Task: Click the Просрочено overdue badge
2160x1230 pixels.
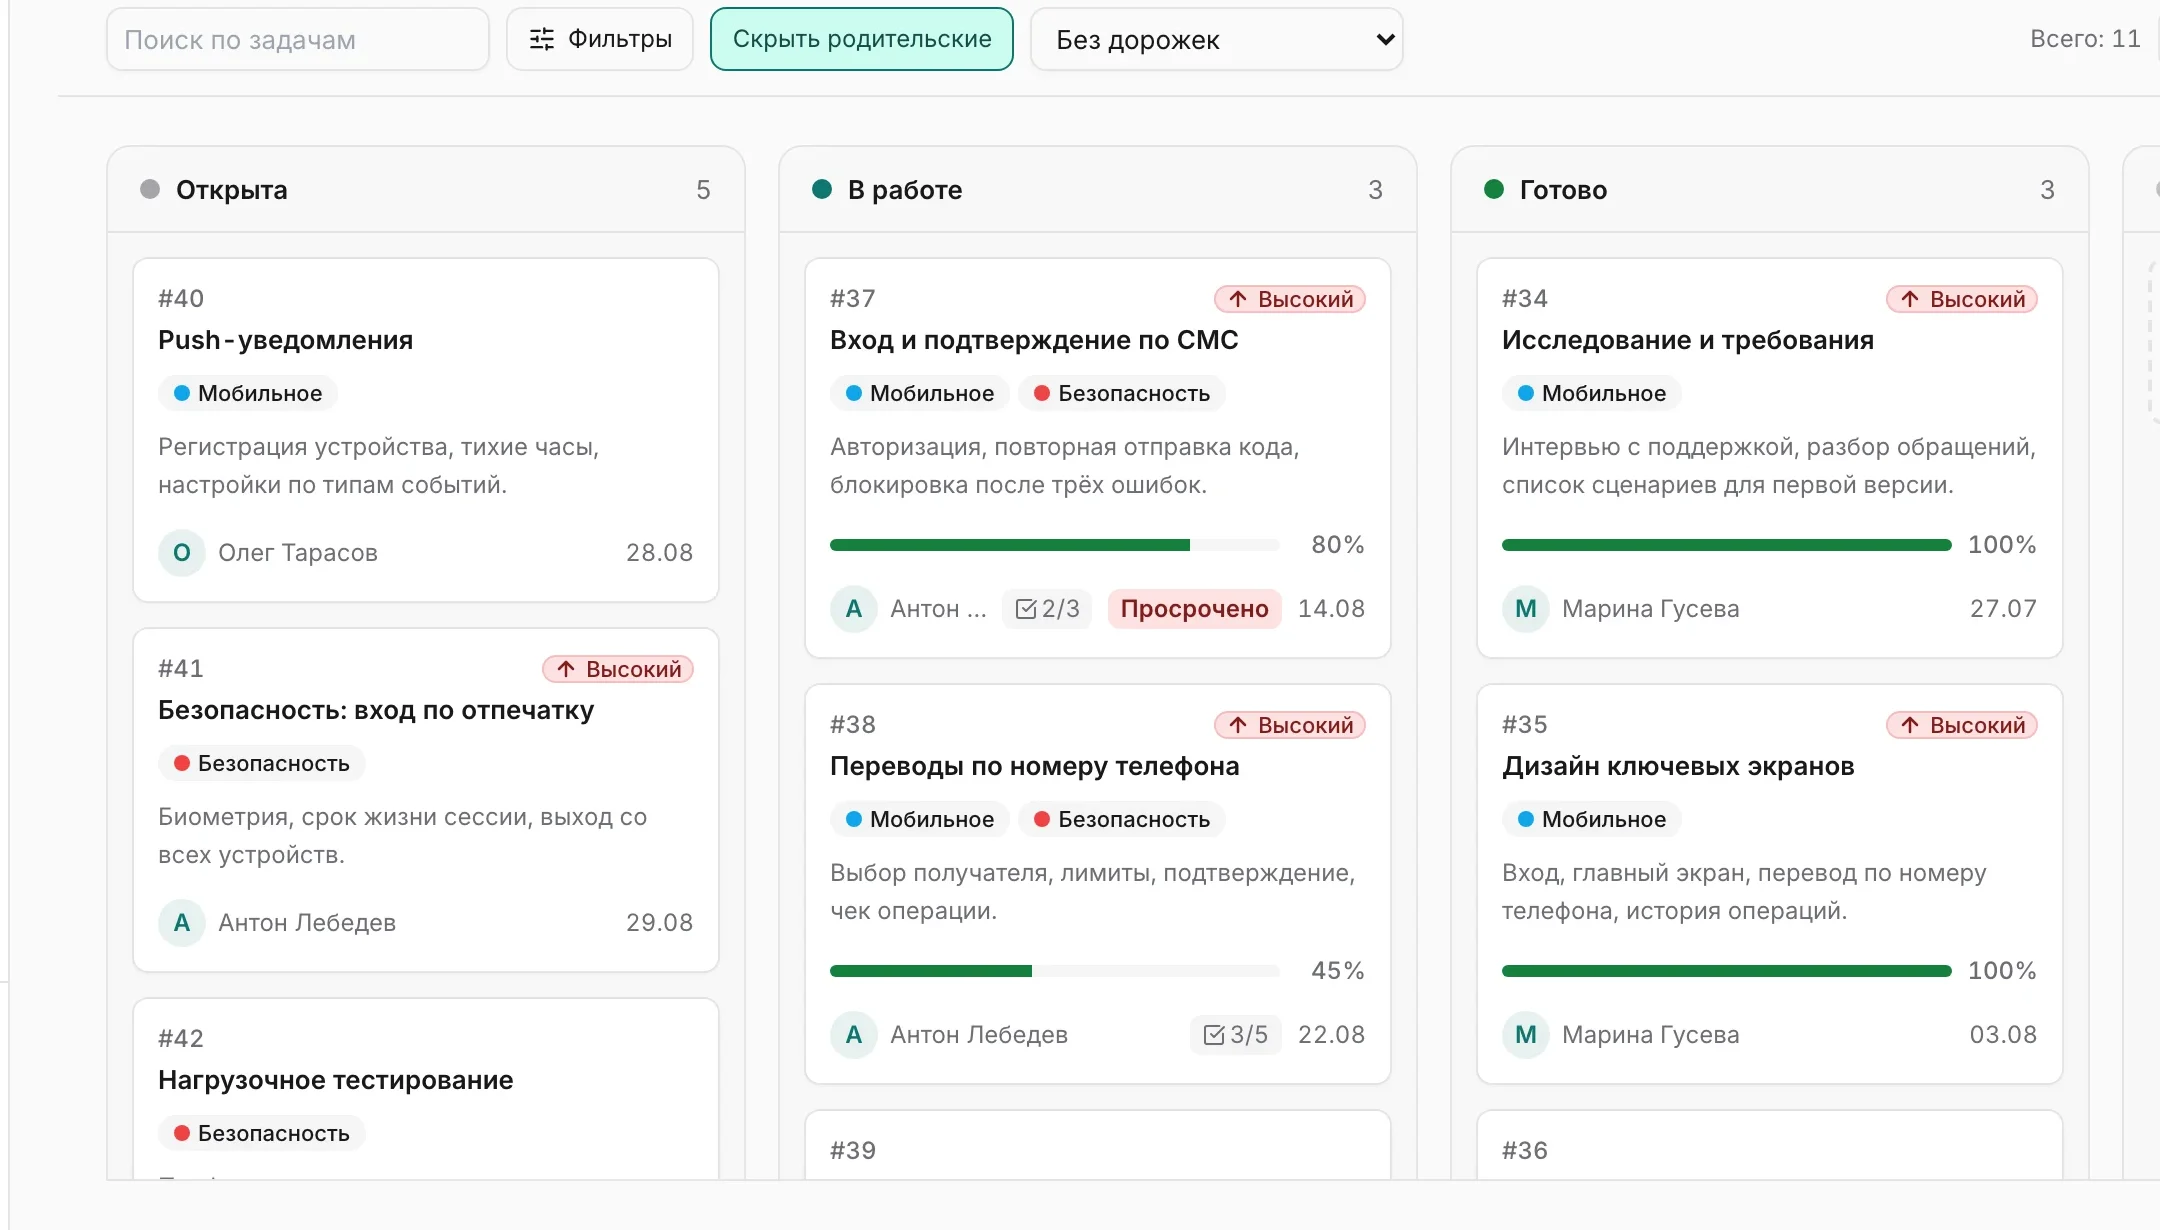Action: (x=1194, y=608)
